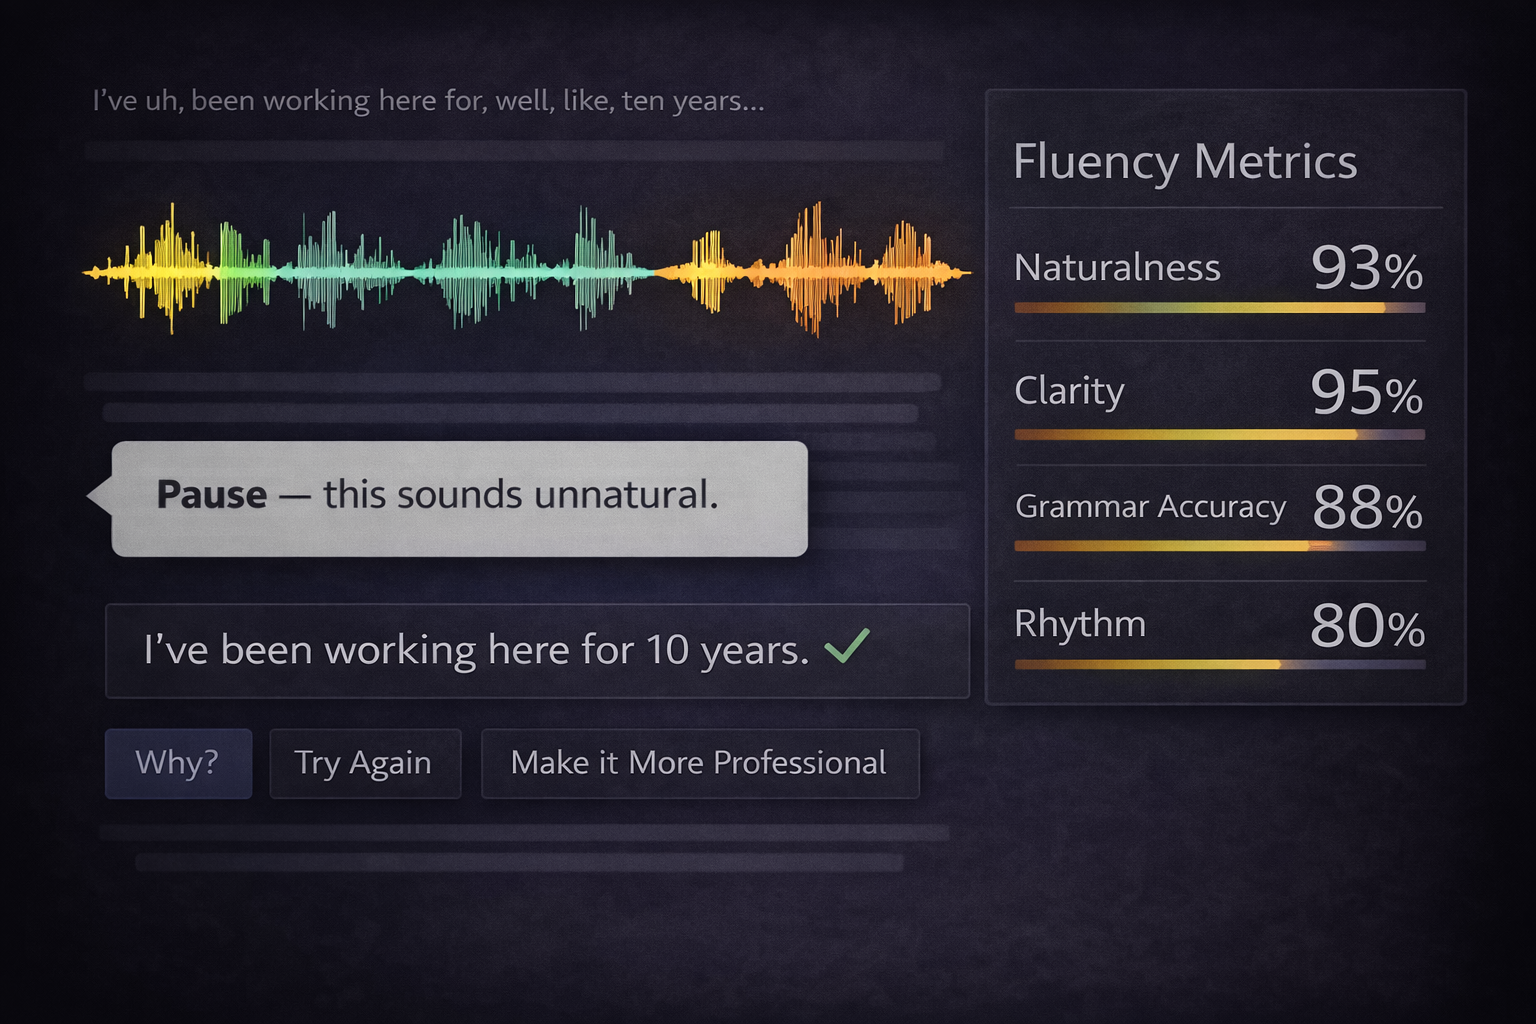Click the bold word Pause in tooltip
The width and height of the screenshot is (1536, 1024).
pyautogui.click(x=212, y=495)
